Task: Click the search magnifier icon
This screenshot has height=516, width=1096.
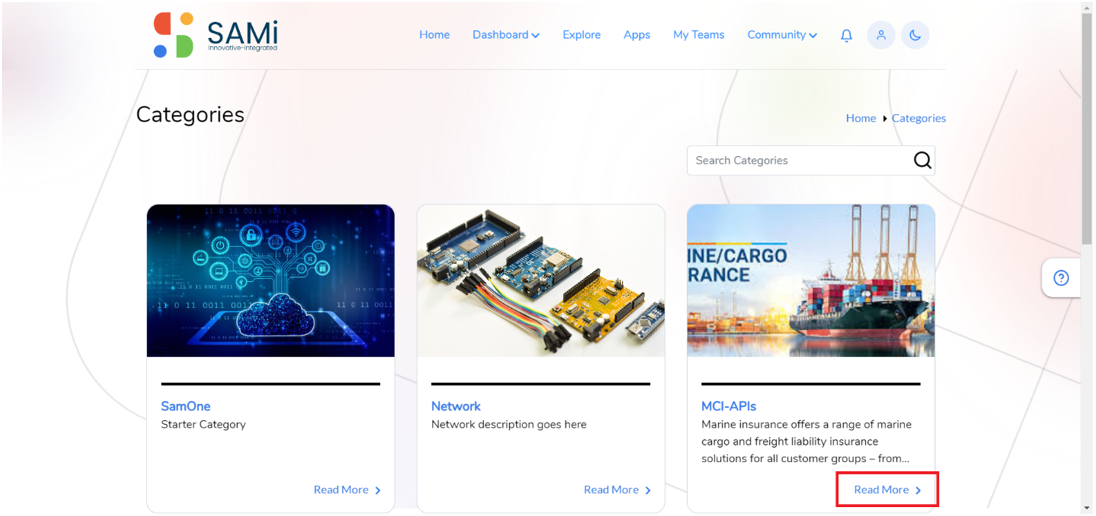Action: point(923,160)
